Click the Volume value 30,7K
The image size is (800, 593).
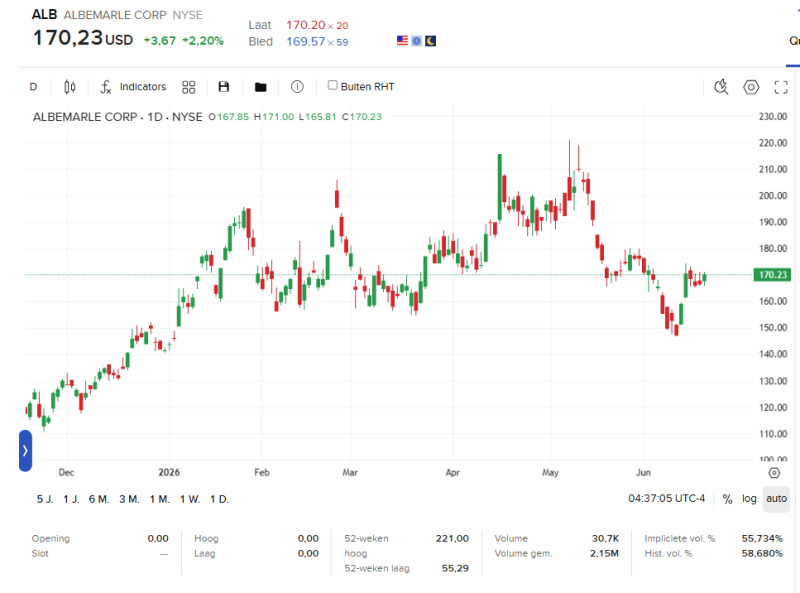[606, 538]
